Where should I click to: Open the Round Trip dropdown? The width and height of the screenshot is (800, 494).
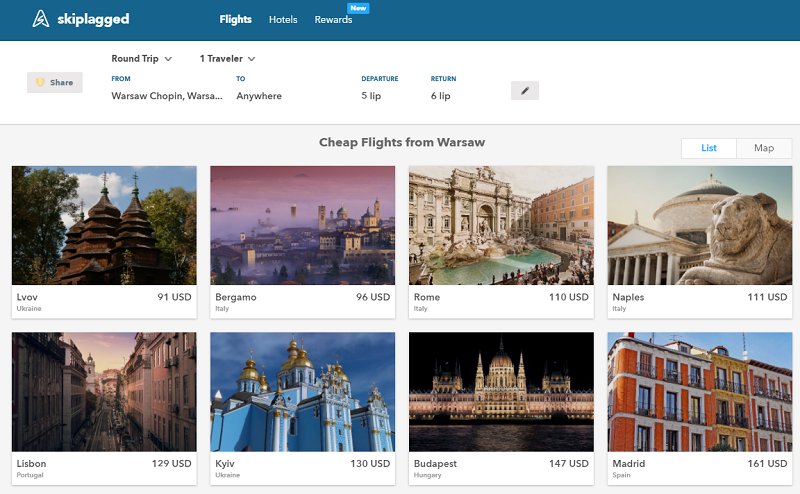coord(141,59)
